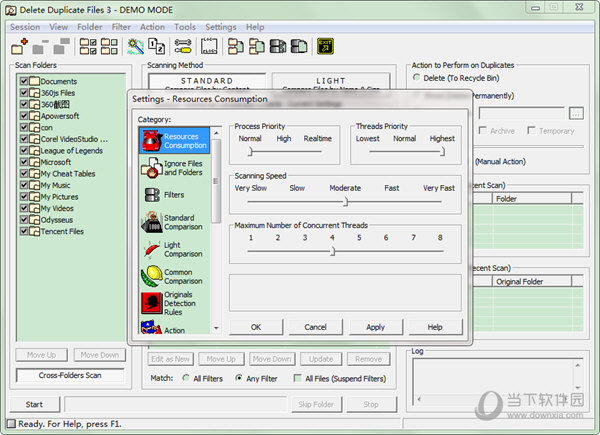Click the Cross-Folders Scan button
The height and width of the screenshot is (435, 600).
point(70,375)
